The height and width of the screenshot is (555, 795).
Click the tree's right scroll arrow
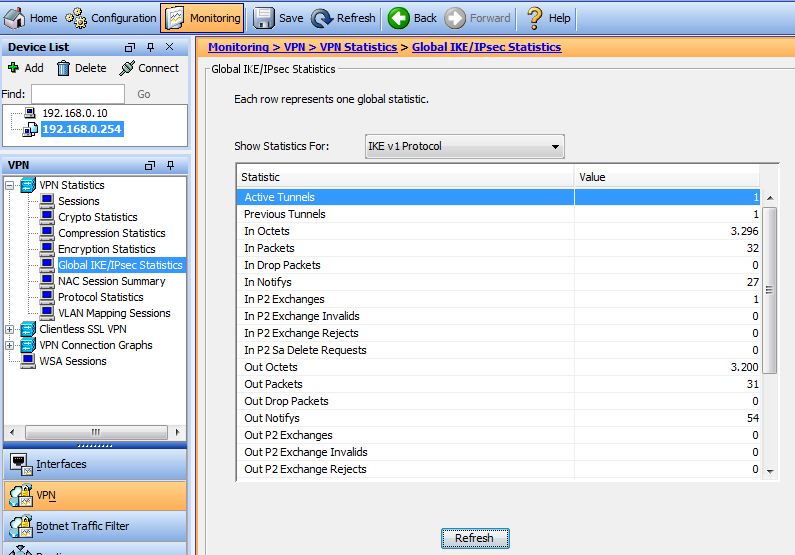[x=177, y=432]
